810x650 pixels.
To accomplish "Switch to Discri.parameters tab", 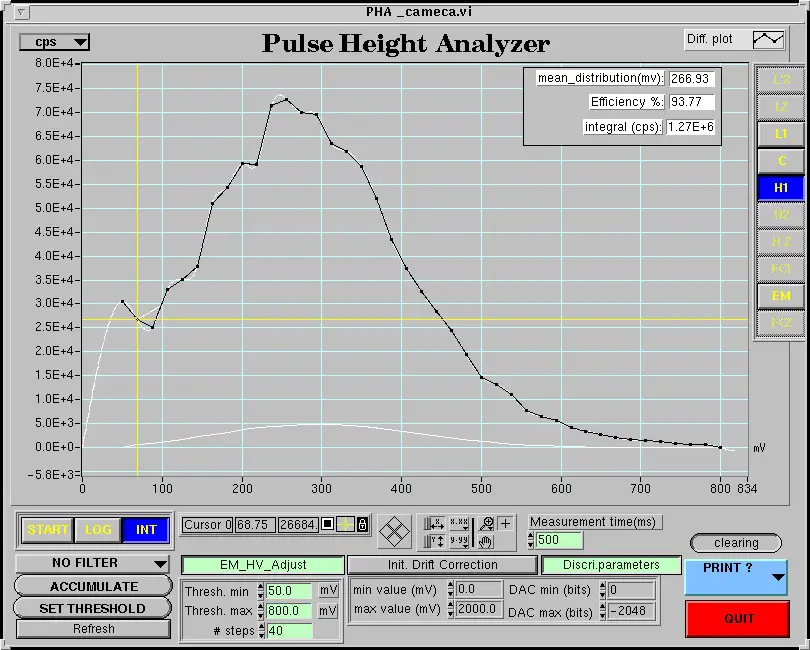I will 611,565.
